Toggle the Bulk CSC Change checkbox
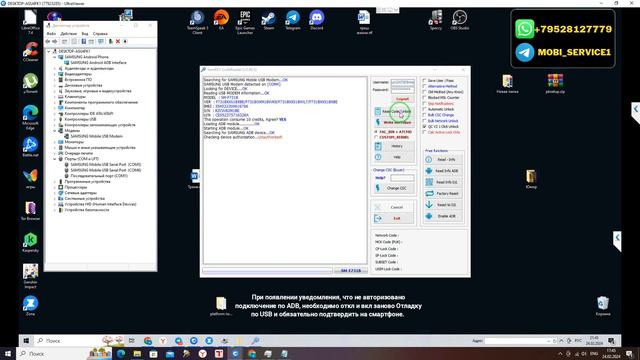The width and height of the screenshot is (640, 360). [x=425, y=115]
